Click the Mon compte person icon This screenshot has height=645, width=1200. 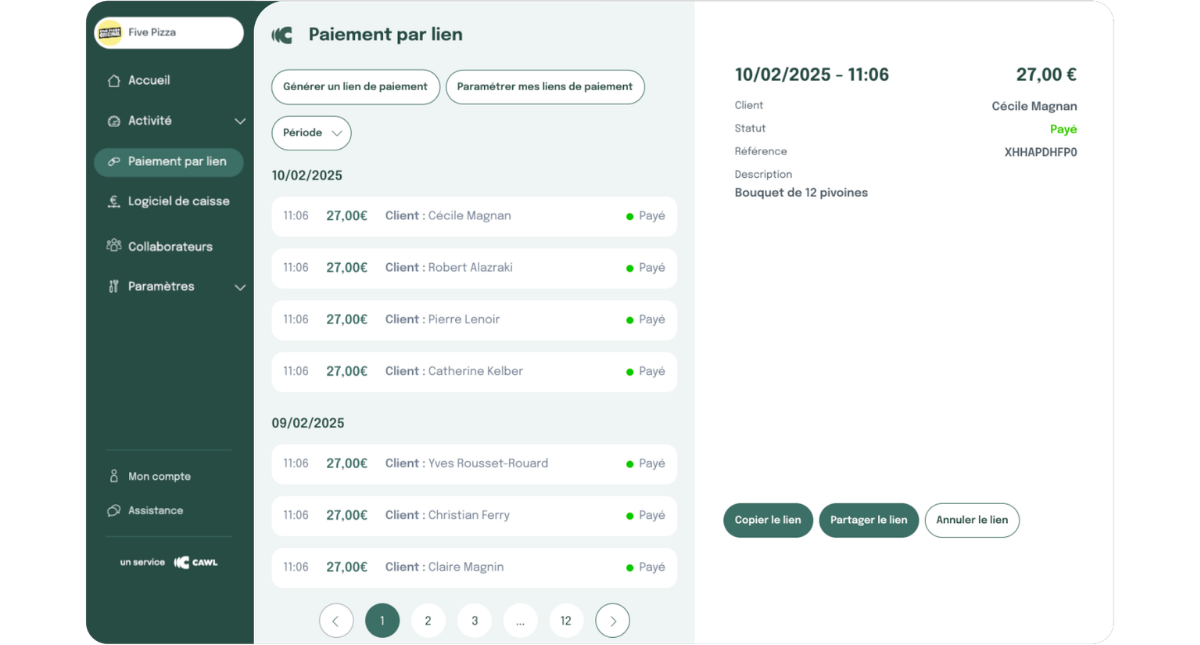[114, 477]
